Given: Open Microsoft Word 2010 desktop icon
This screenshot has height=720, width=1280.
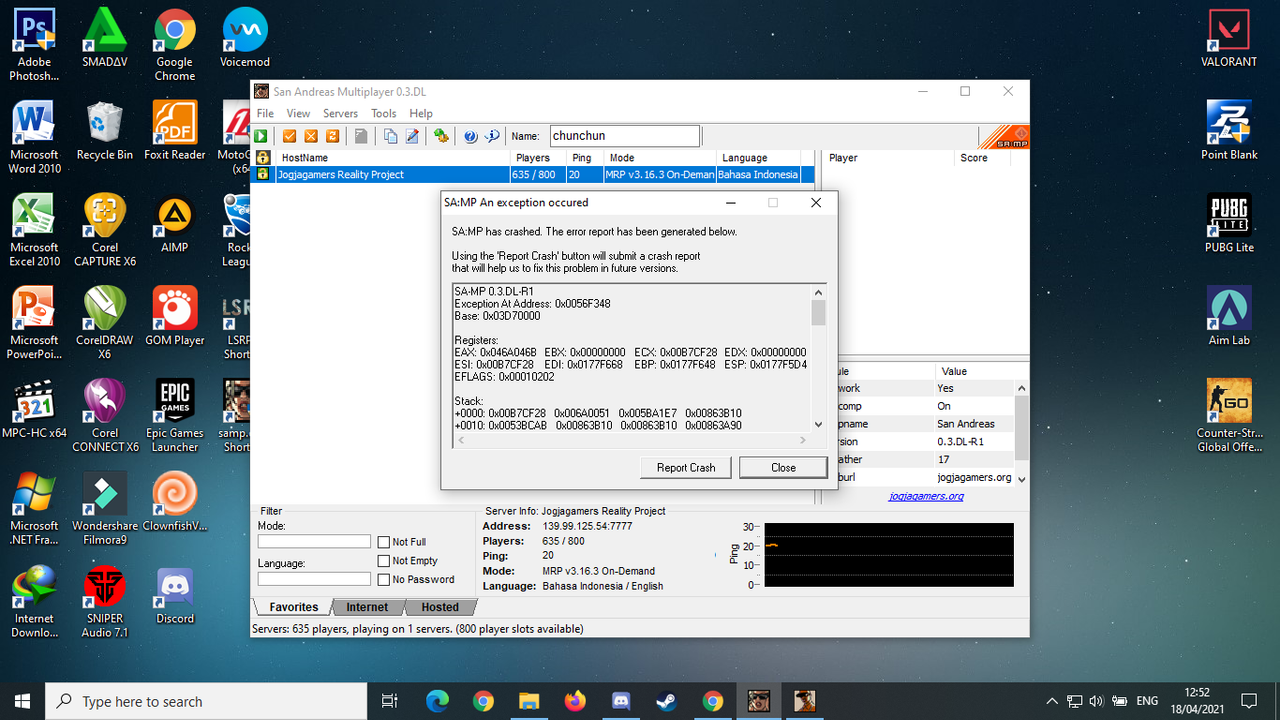Looking at the screenshot, I should click(34, 138).
